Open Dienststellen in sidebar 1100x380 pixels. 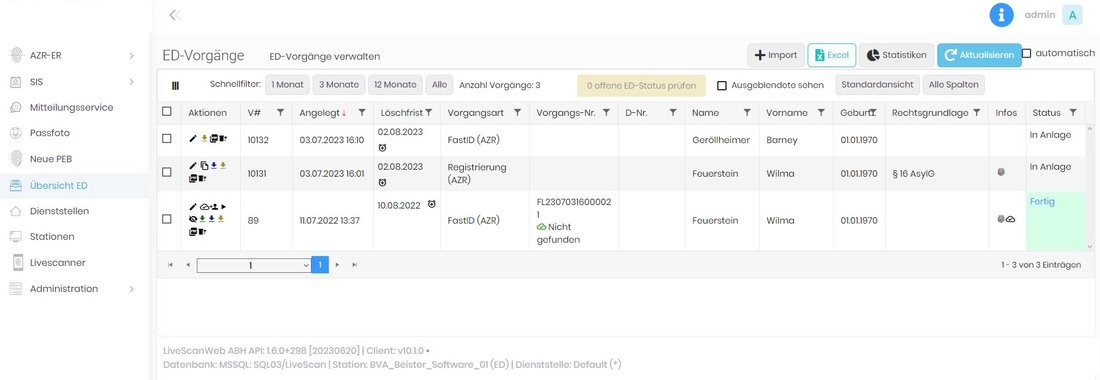click(x=59, y=211)
